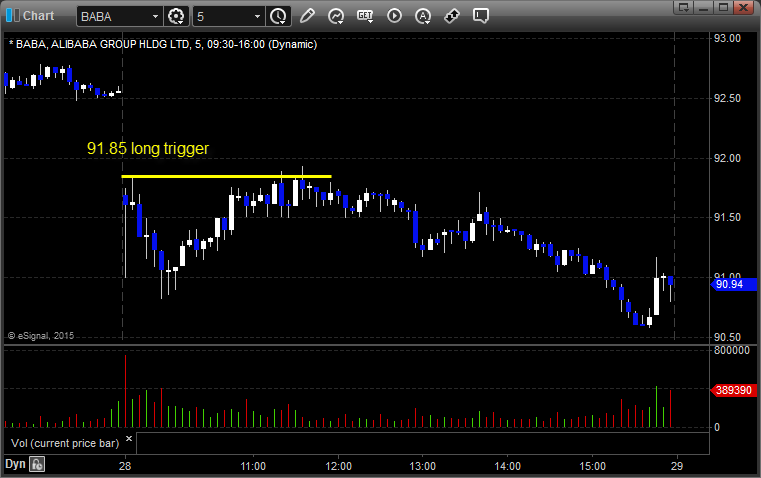Select the yellow trigger line
The height and width of the screenshot is (478, 761).
coord(226,176)
